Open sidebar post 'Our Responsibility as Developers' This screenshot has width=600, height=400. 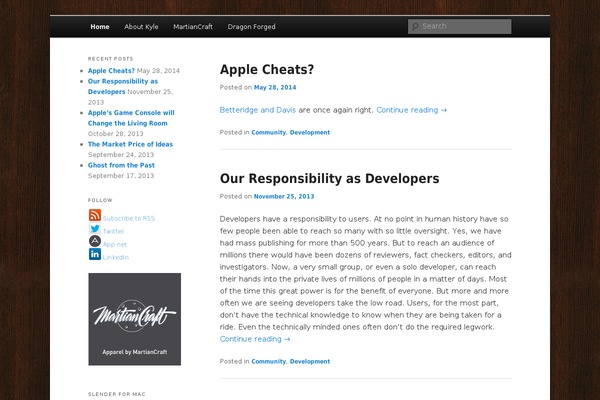[123, 87]
